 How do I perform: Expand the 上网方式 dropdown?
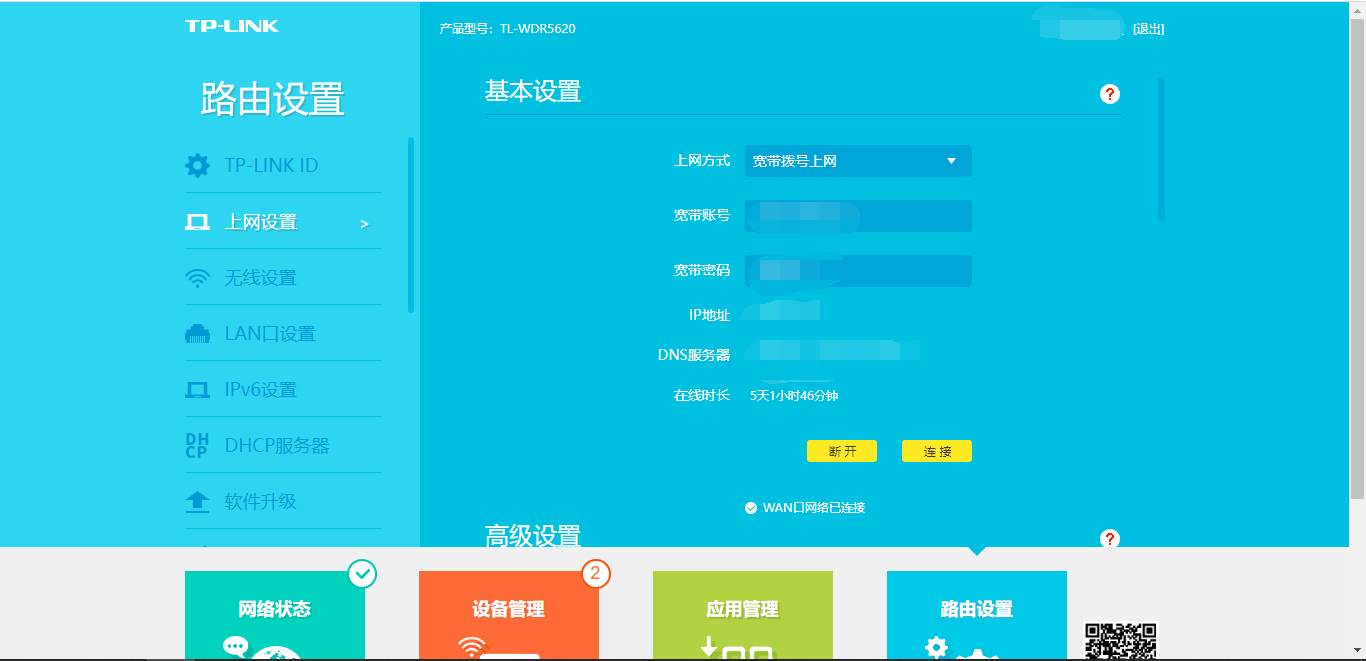tap(858, 161)
